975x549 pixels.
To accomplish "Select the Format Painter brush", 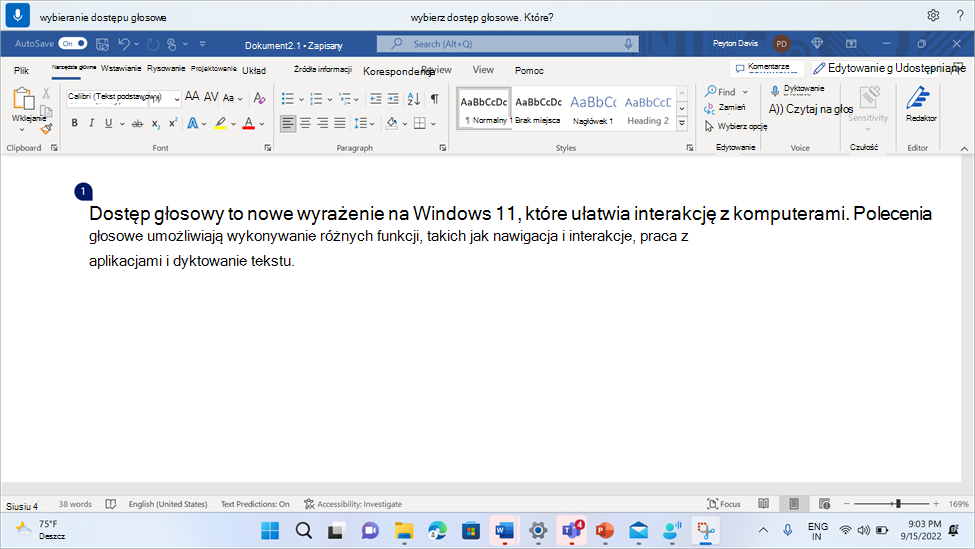I will pyautogui.click(x=46, y=129).
